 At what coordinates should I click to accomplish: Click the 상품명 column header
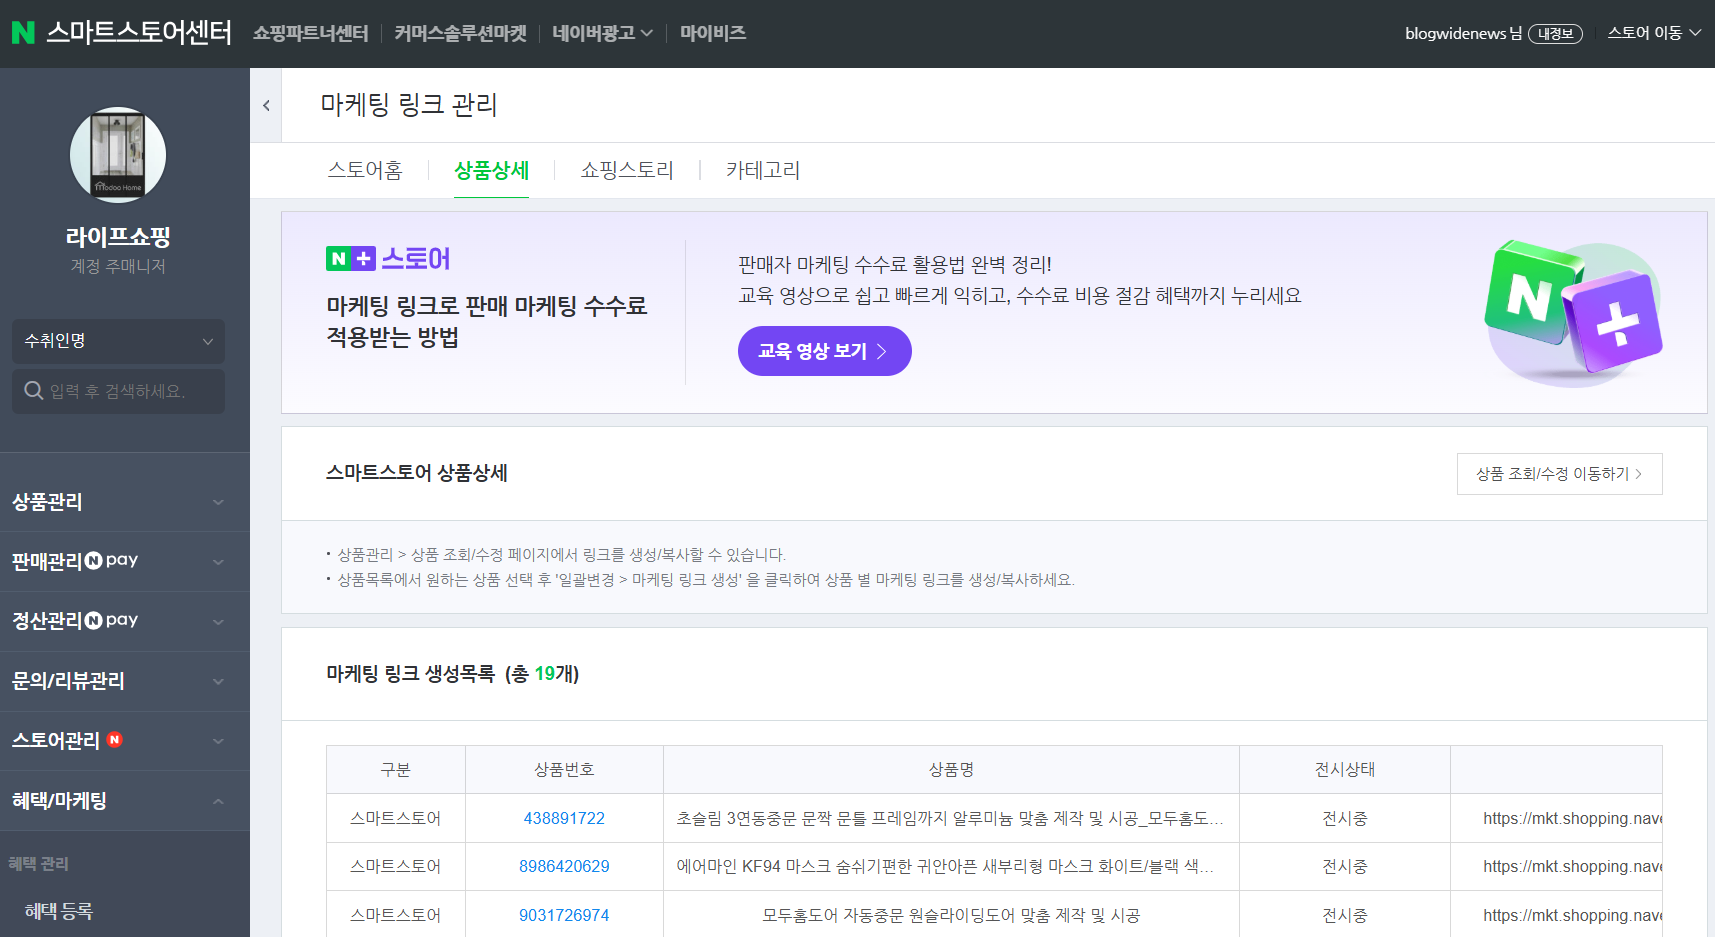(x=951, y=769)
